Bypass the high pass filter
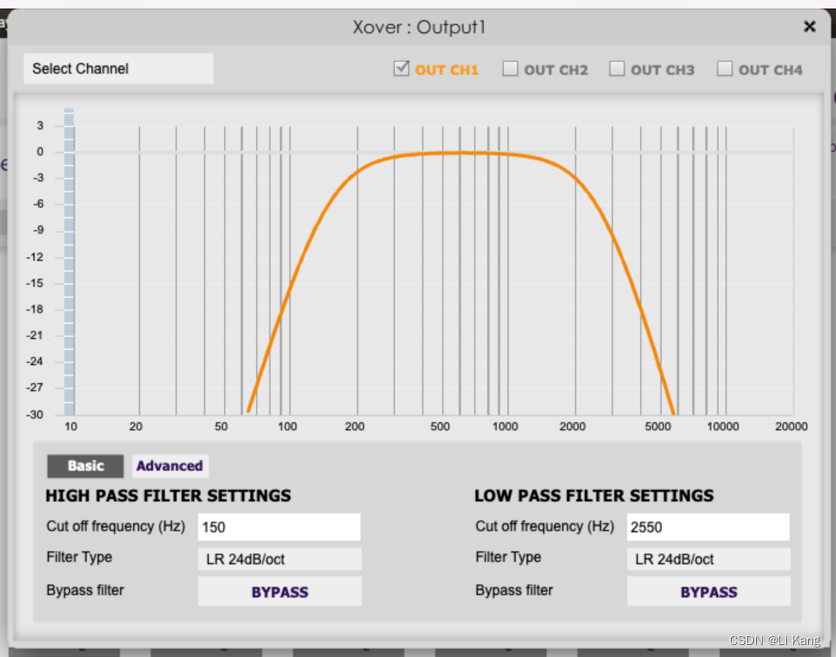This screenshot has height=657, width=836. (x=279, y=591)
